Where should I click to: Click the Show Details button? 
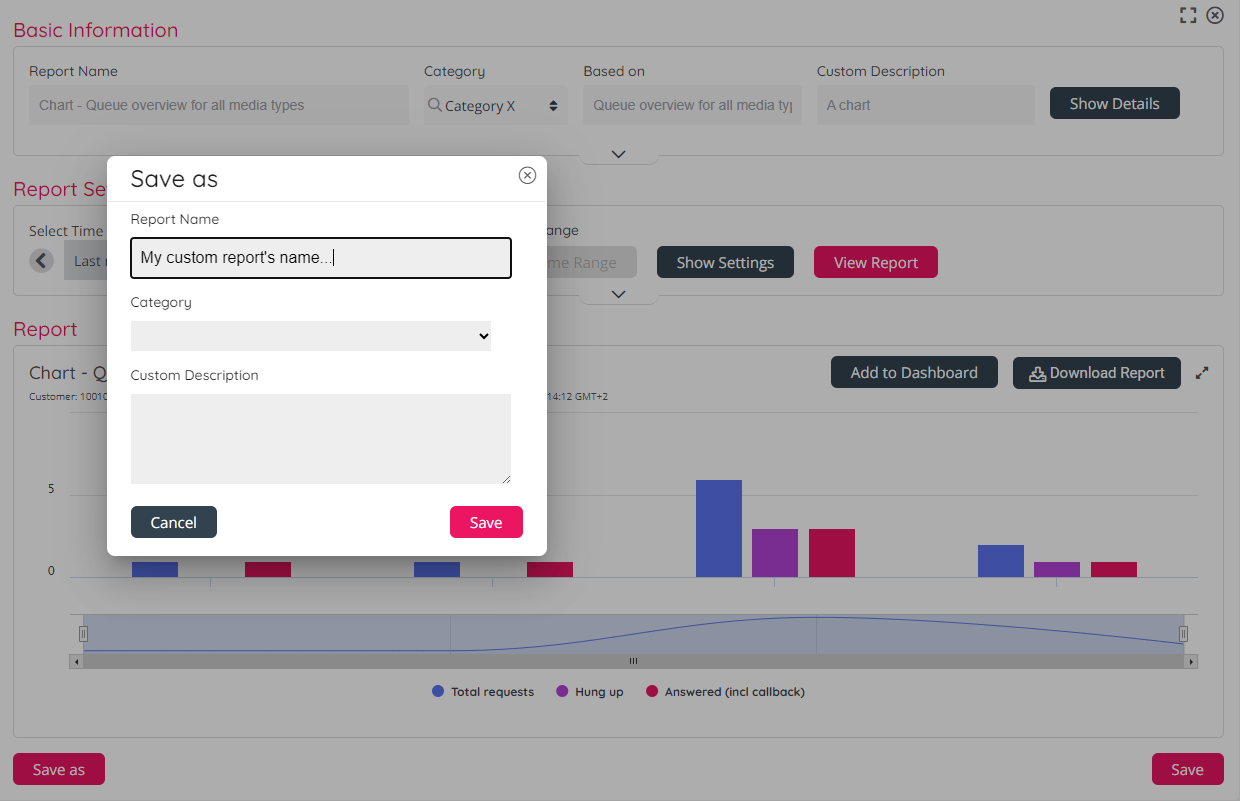1114,104
